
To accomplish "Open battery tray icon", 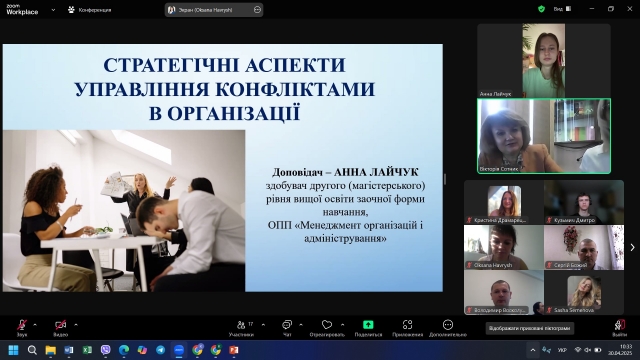I will (598, 350).
